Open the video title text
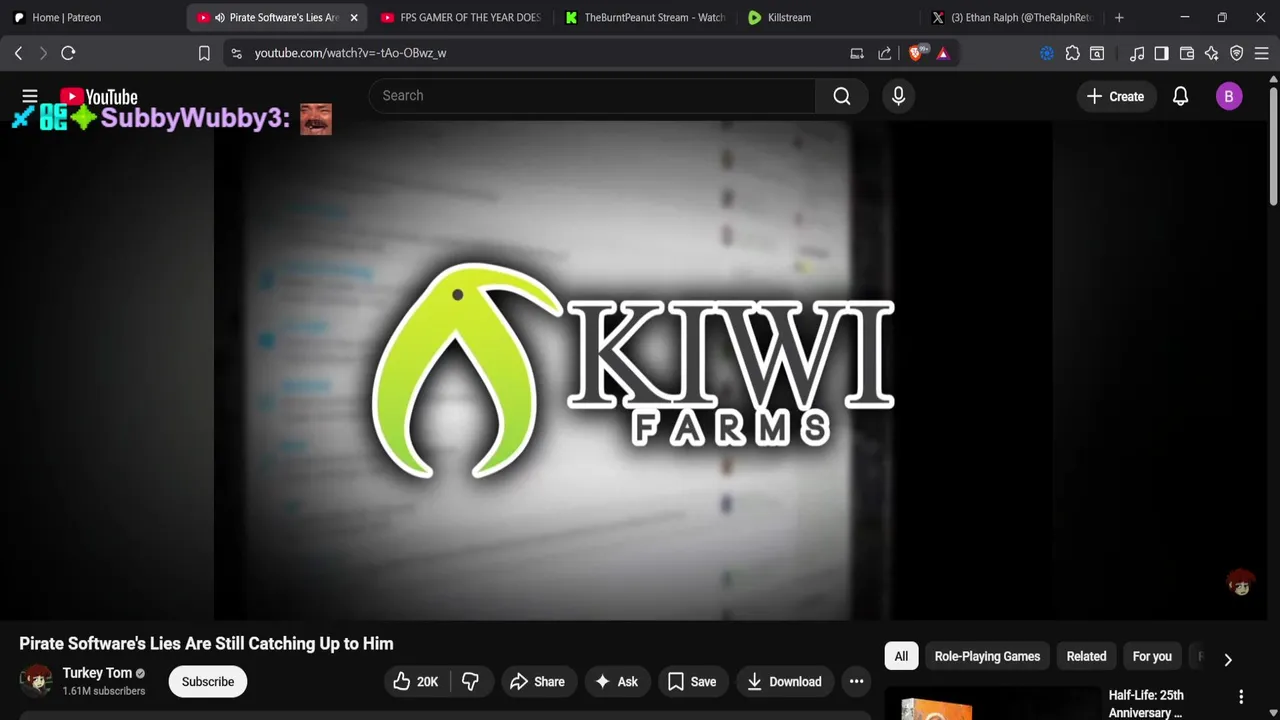 coord(206,643)
